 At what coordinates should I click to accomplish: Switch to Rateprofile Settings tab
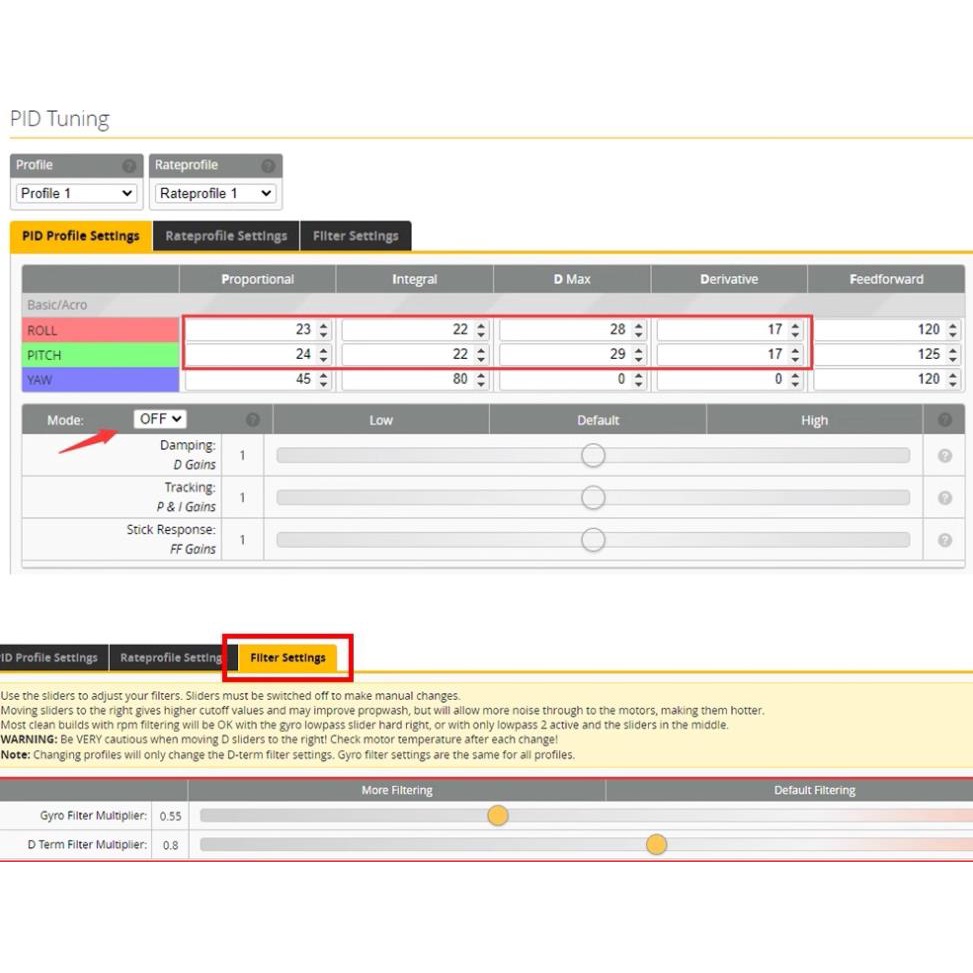pos(226,236)
